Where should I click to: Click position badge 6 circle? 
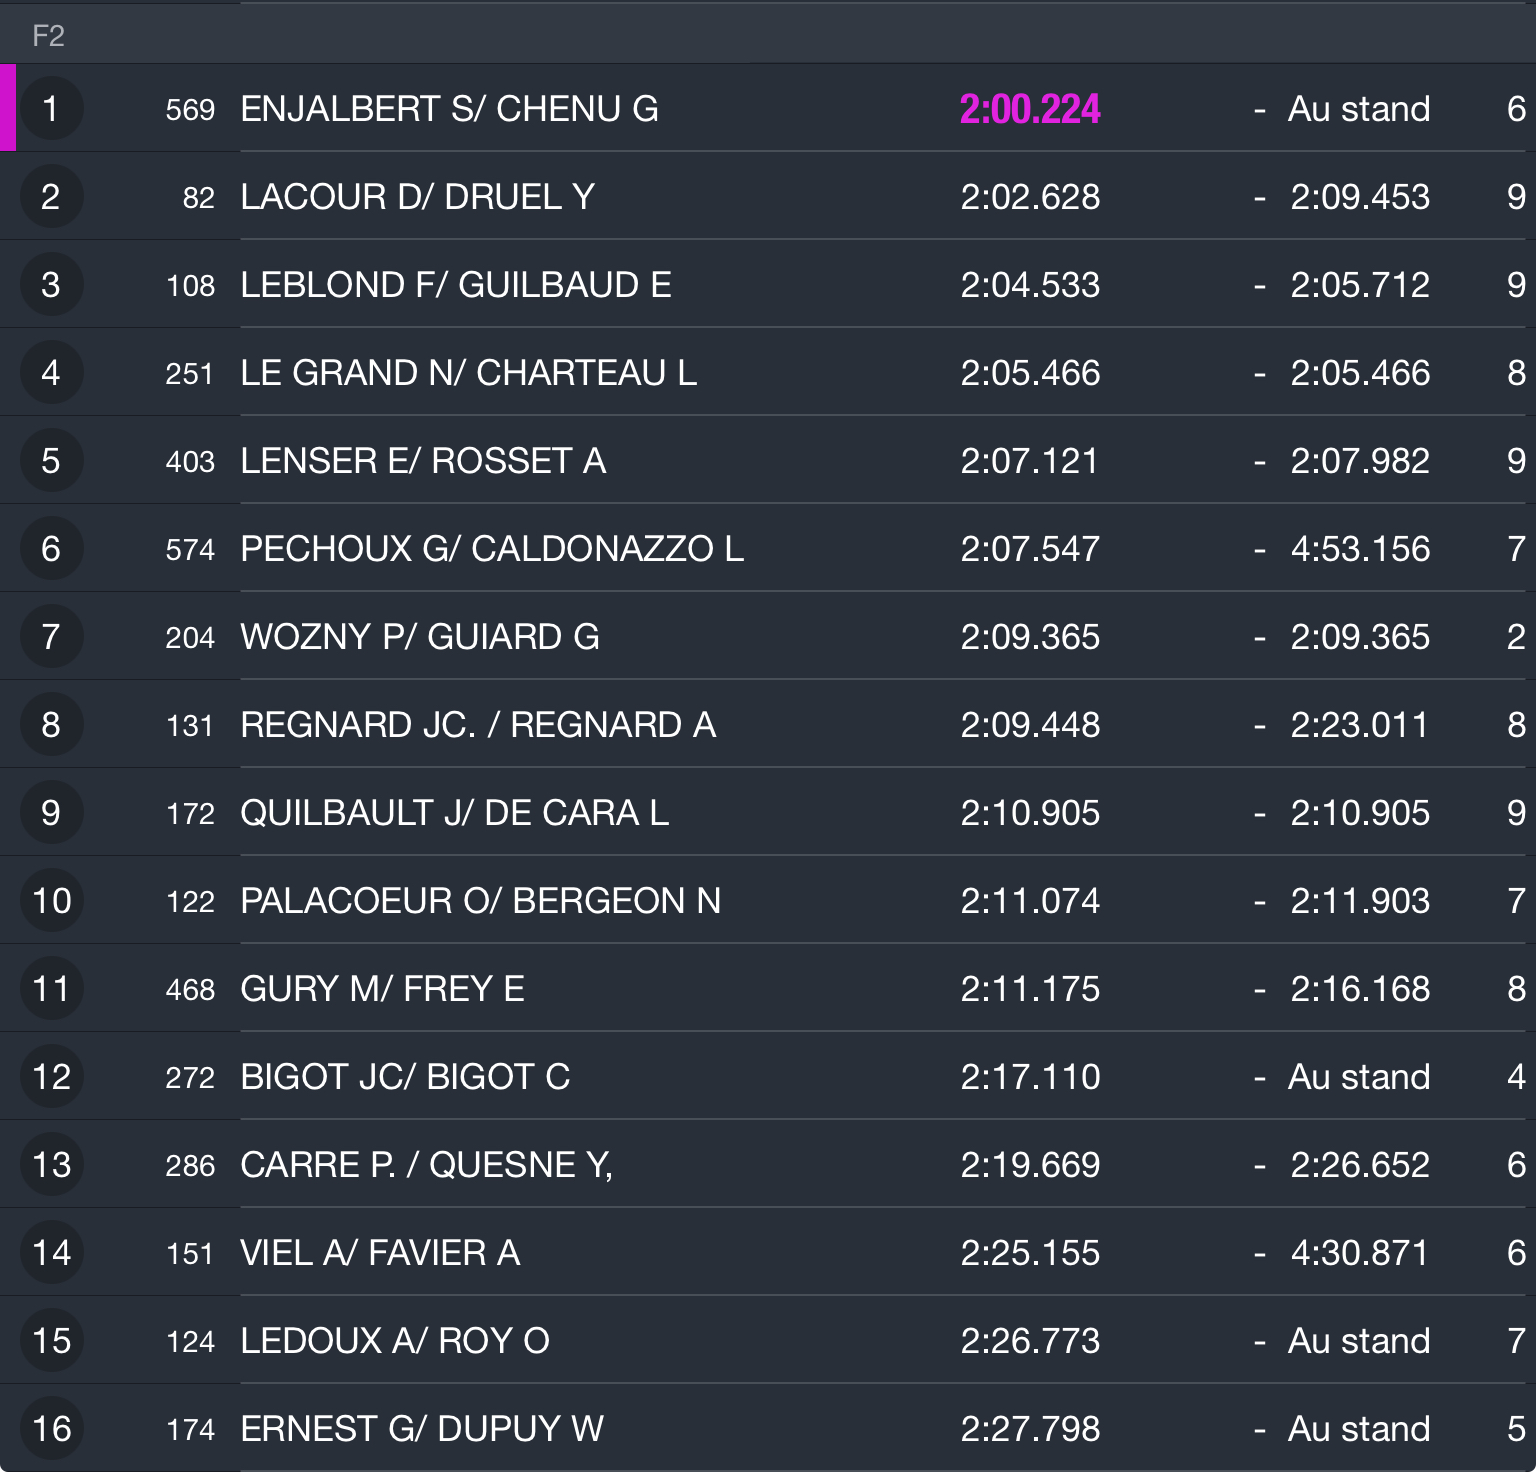tap(51, 548)
